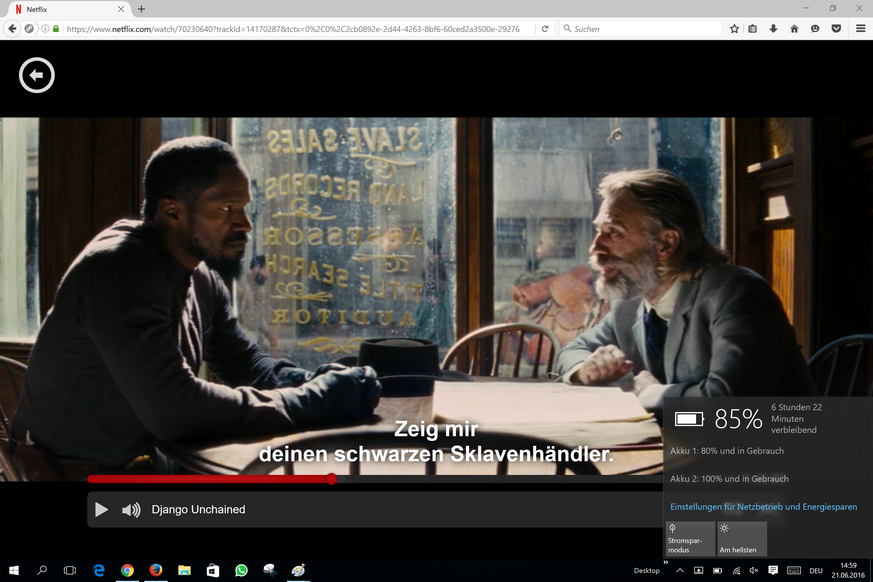Switch to Firefox on taskbar

tap(156, 570)
